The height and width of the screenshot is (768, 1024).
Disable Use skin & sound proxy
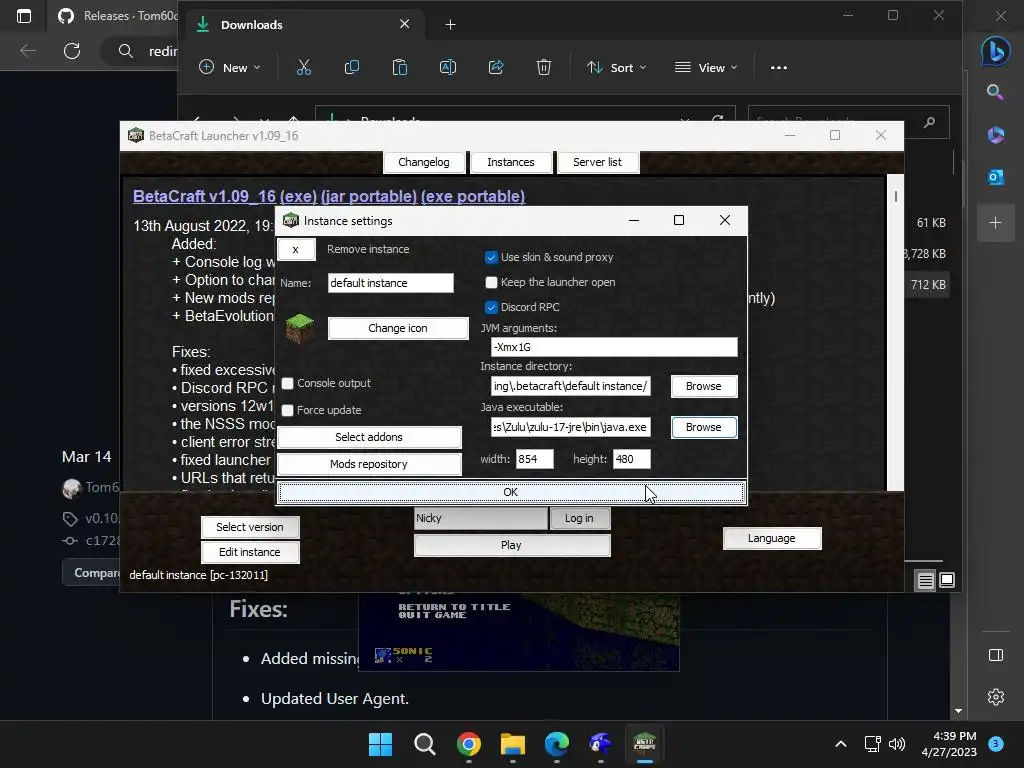[491, 257]
